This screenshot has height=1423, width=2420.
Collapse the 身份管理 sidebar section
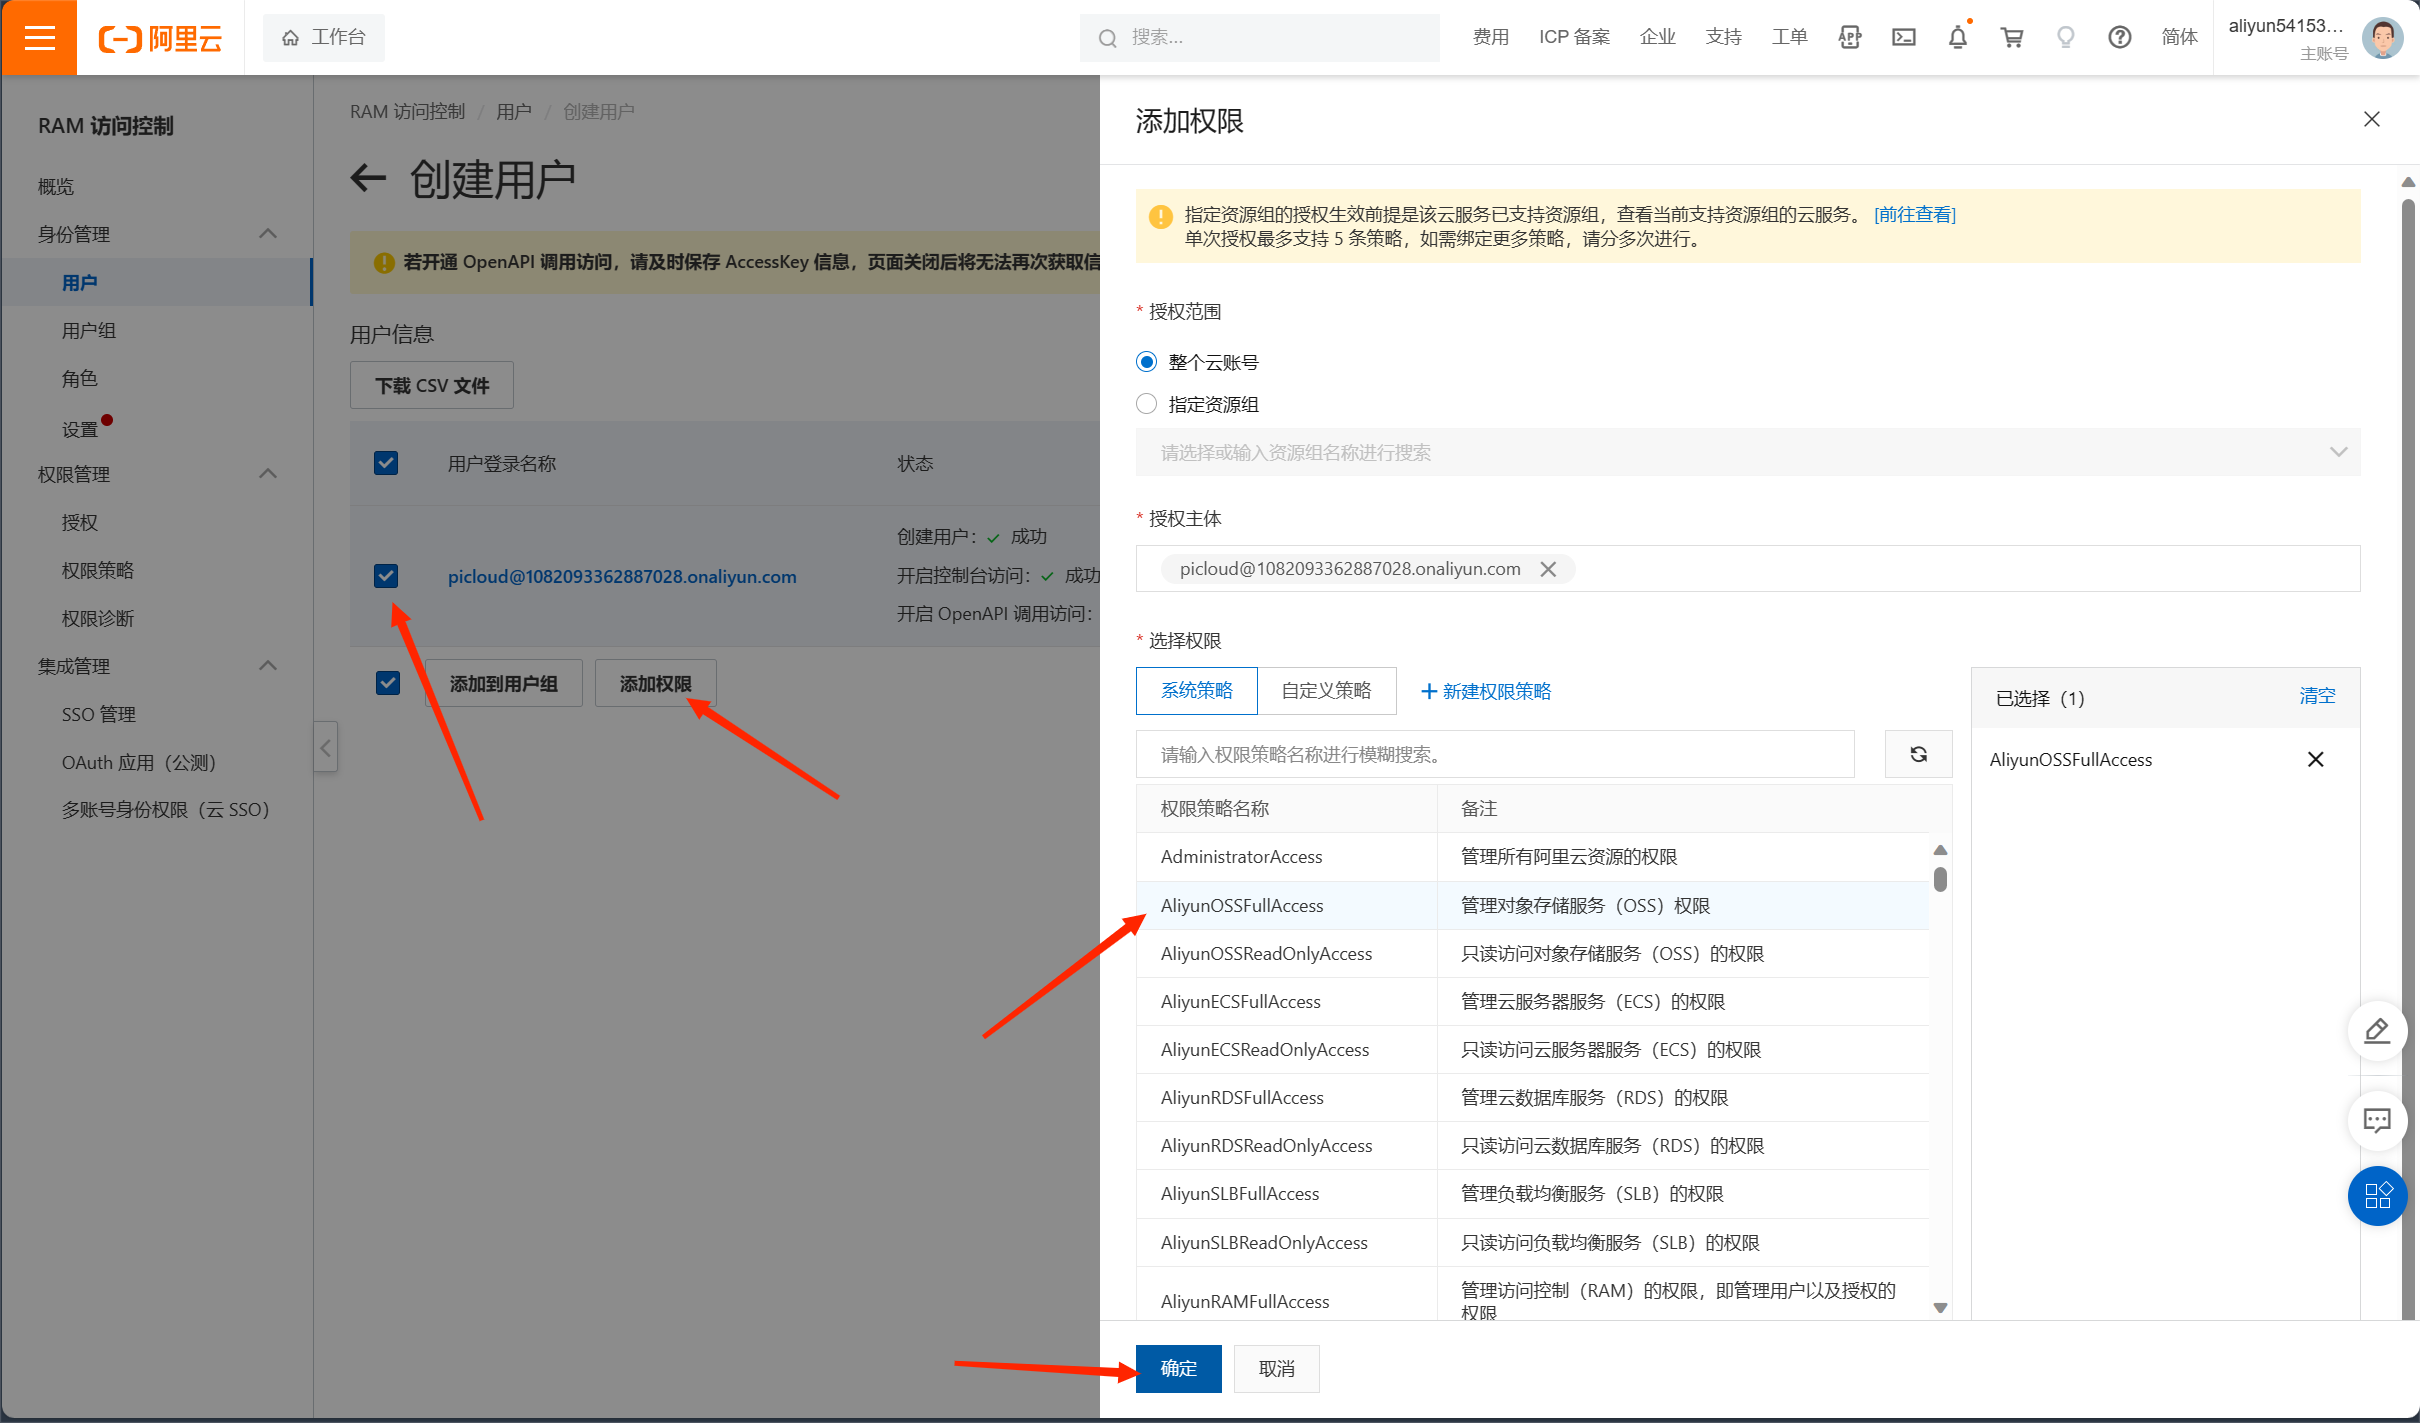pos(267,234)
